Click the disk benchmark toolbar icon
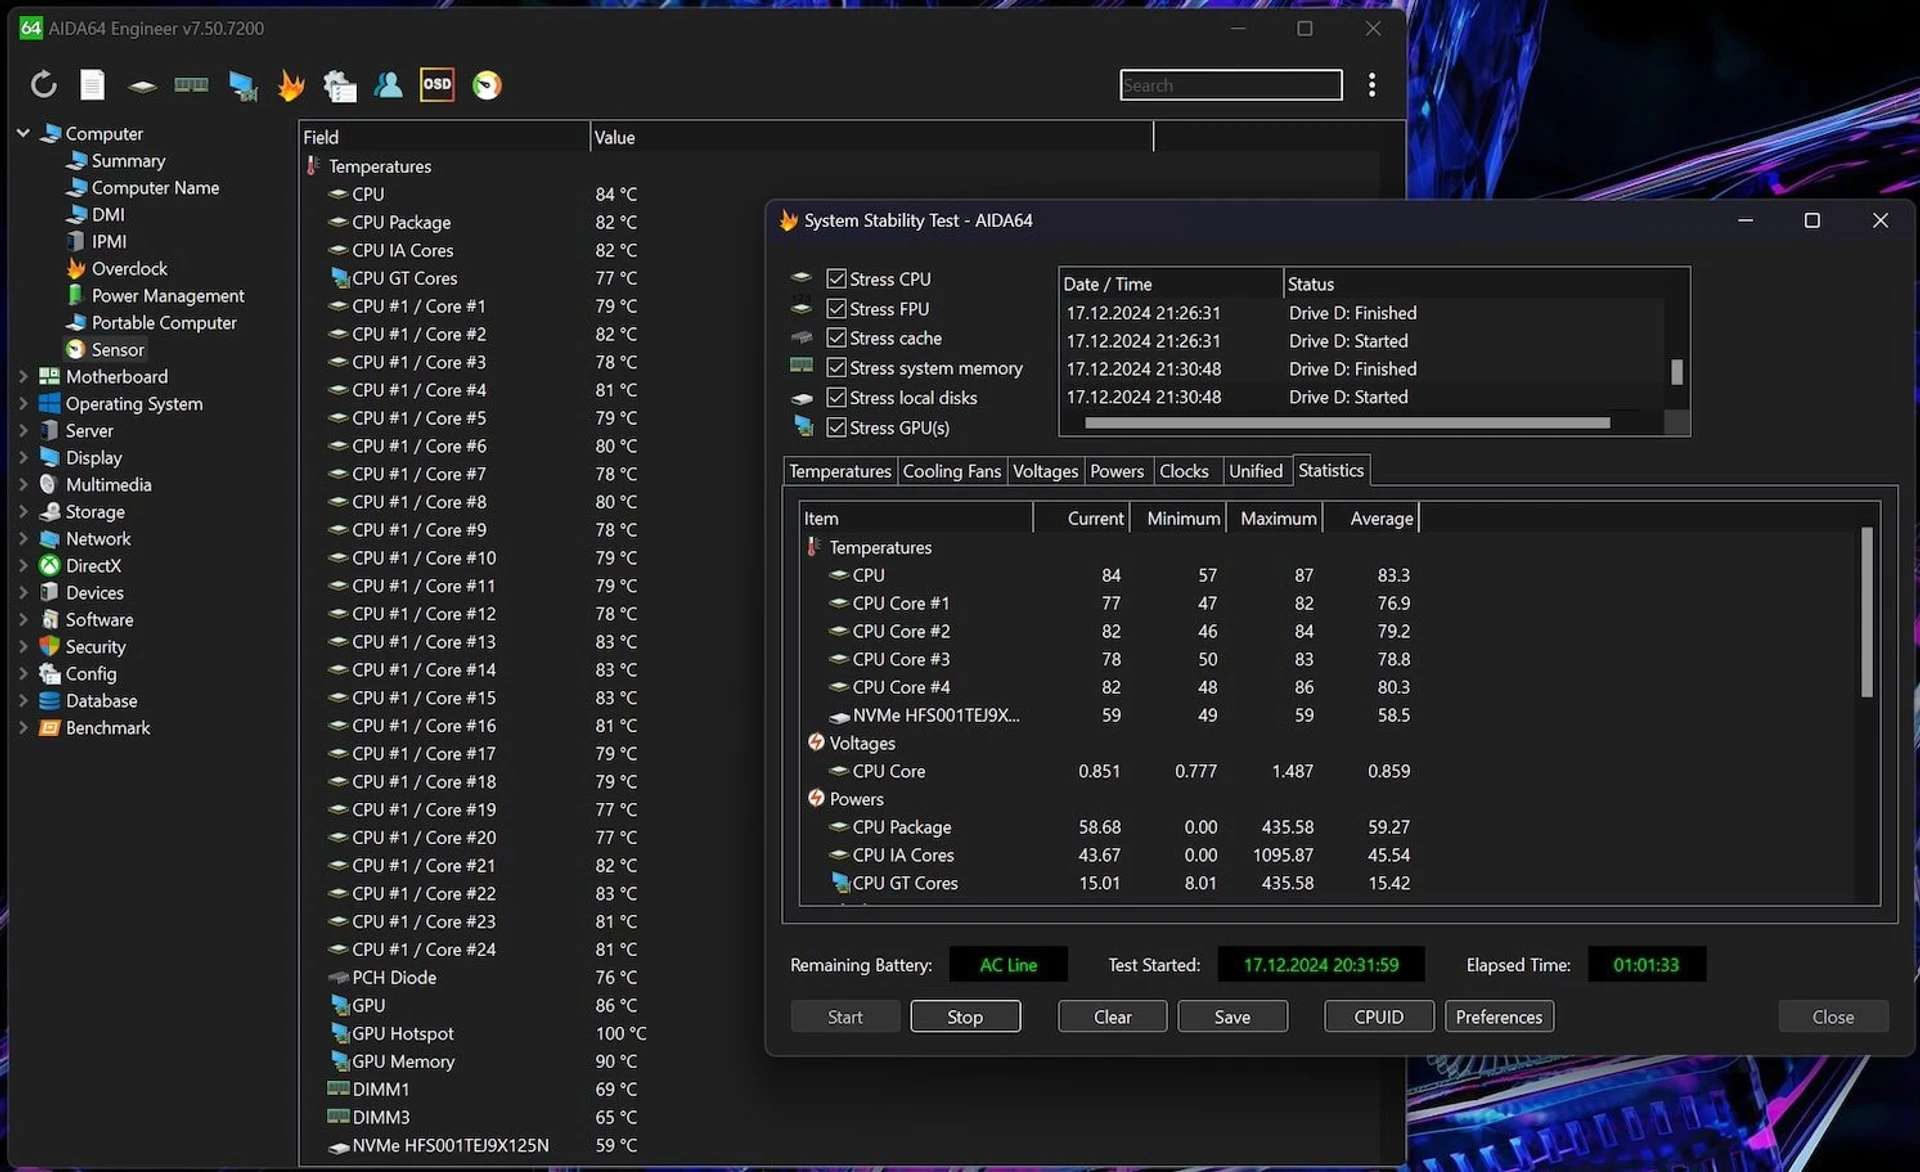1920x1172 pixels. (x=142, y=86)
